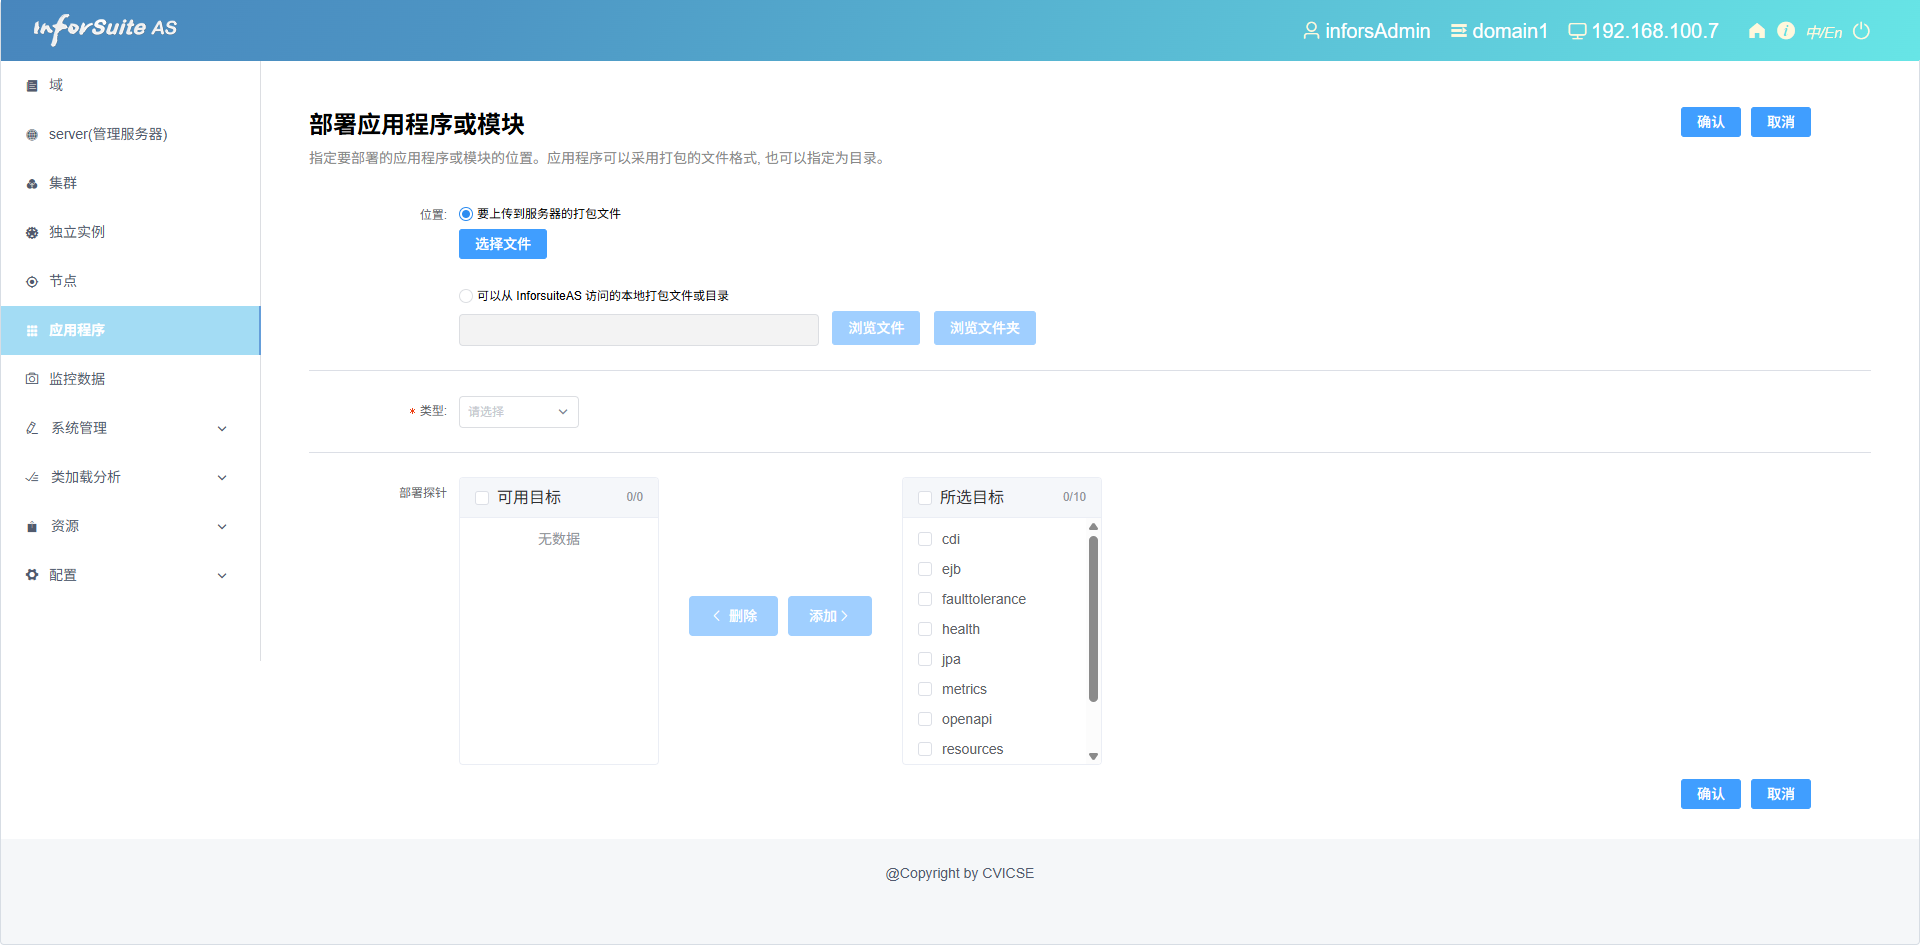This screenshot has width=1920, height=945.
Task: Select the local packaged file radio option
Action: pyautogui.click(x=466, y=296)
